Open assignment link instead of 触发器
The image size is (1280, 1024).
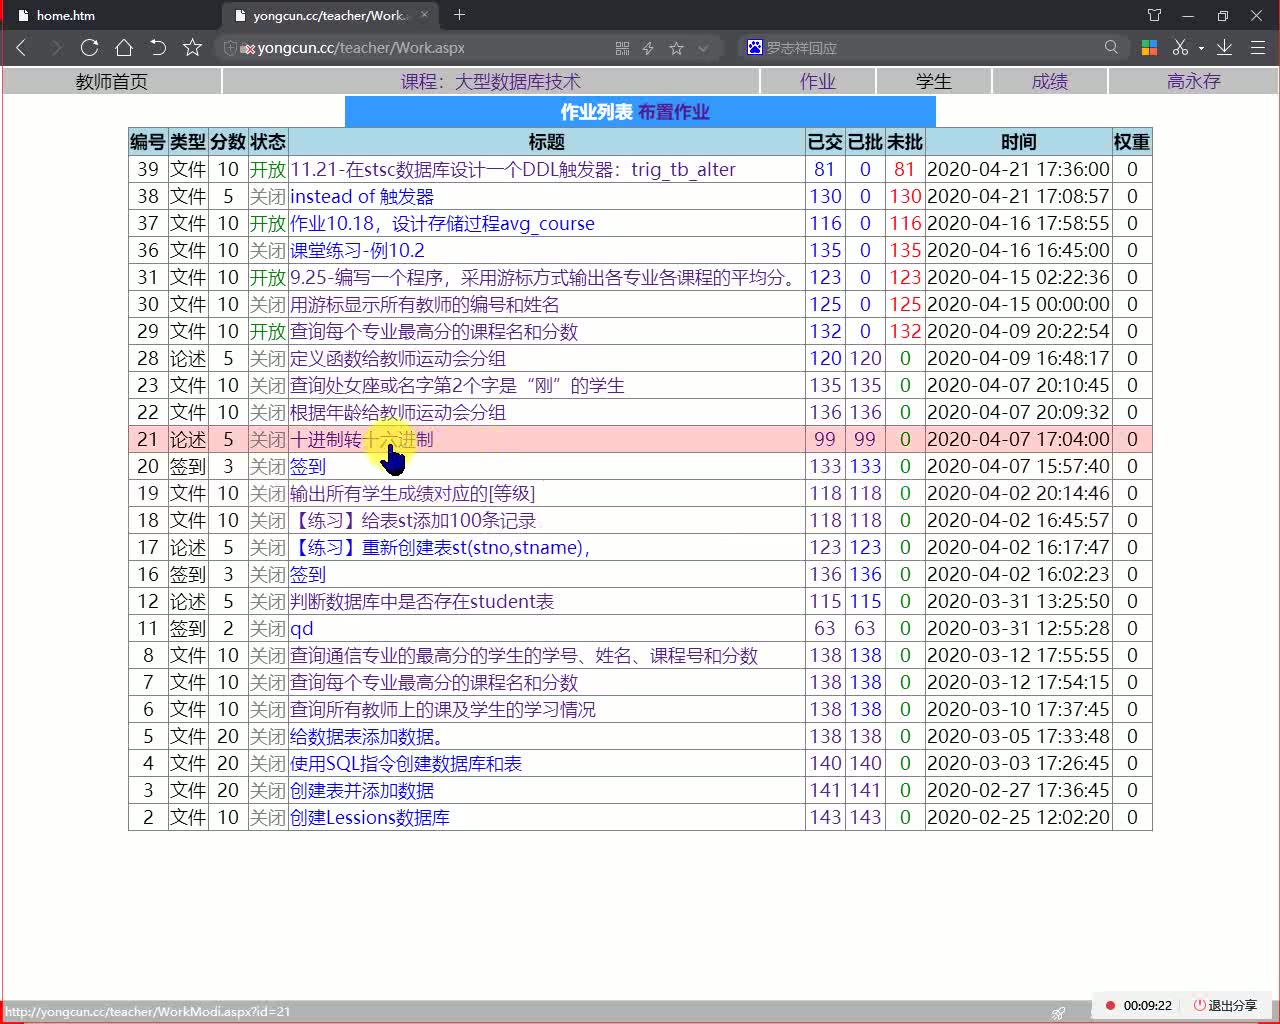coord(362,196)
